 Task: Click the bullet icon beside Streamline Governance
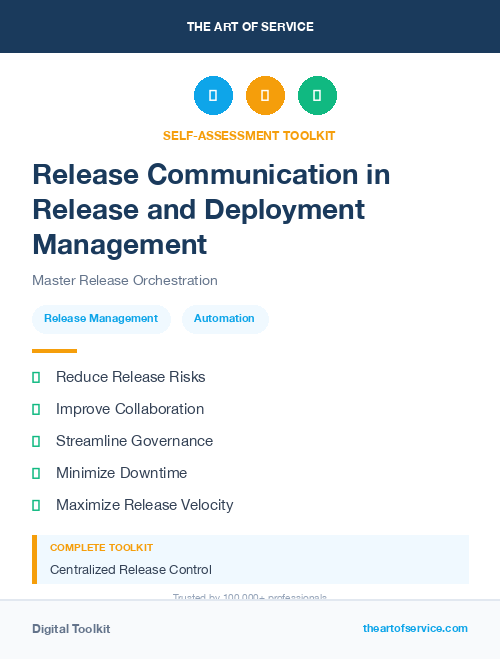tap(36, 441)
